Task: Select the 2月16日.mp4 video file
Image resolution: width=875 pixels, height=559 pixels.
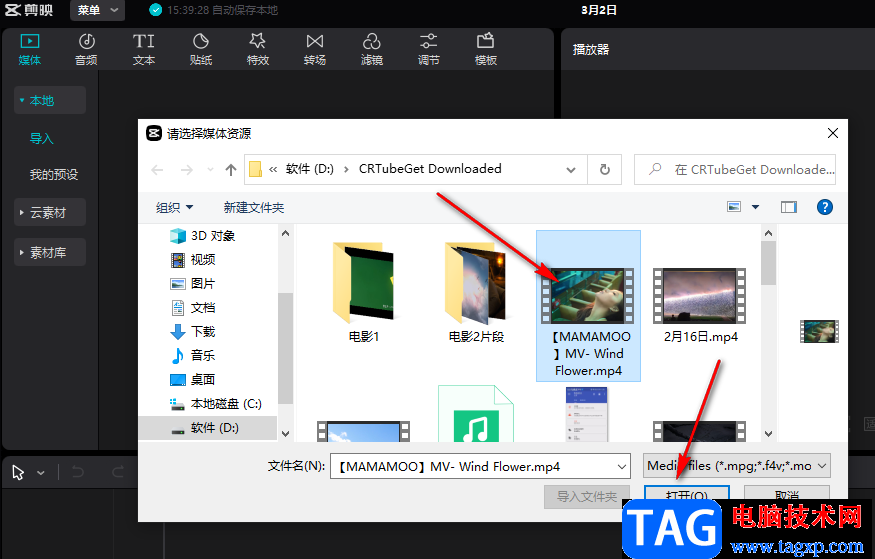Action: [x=700, y=304]
